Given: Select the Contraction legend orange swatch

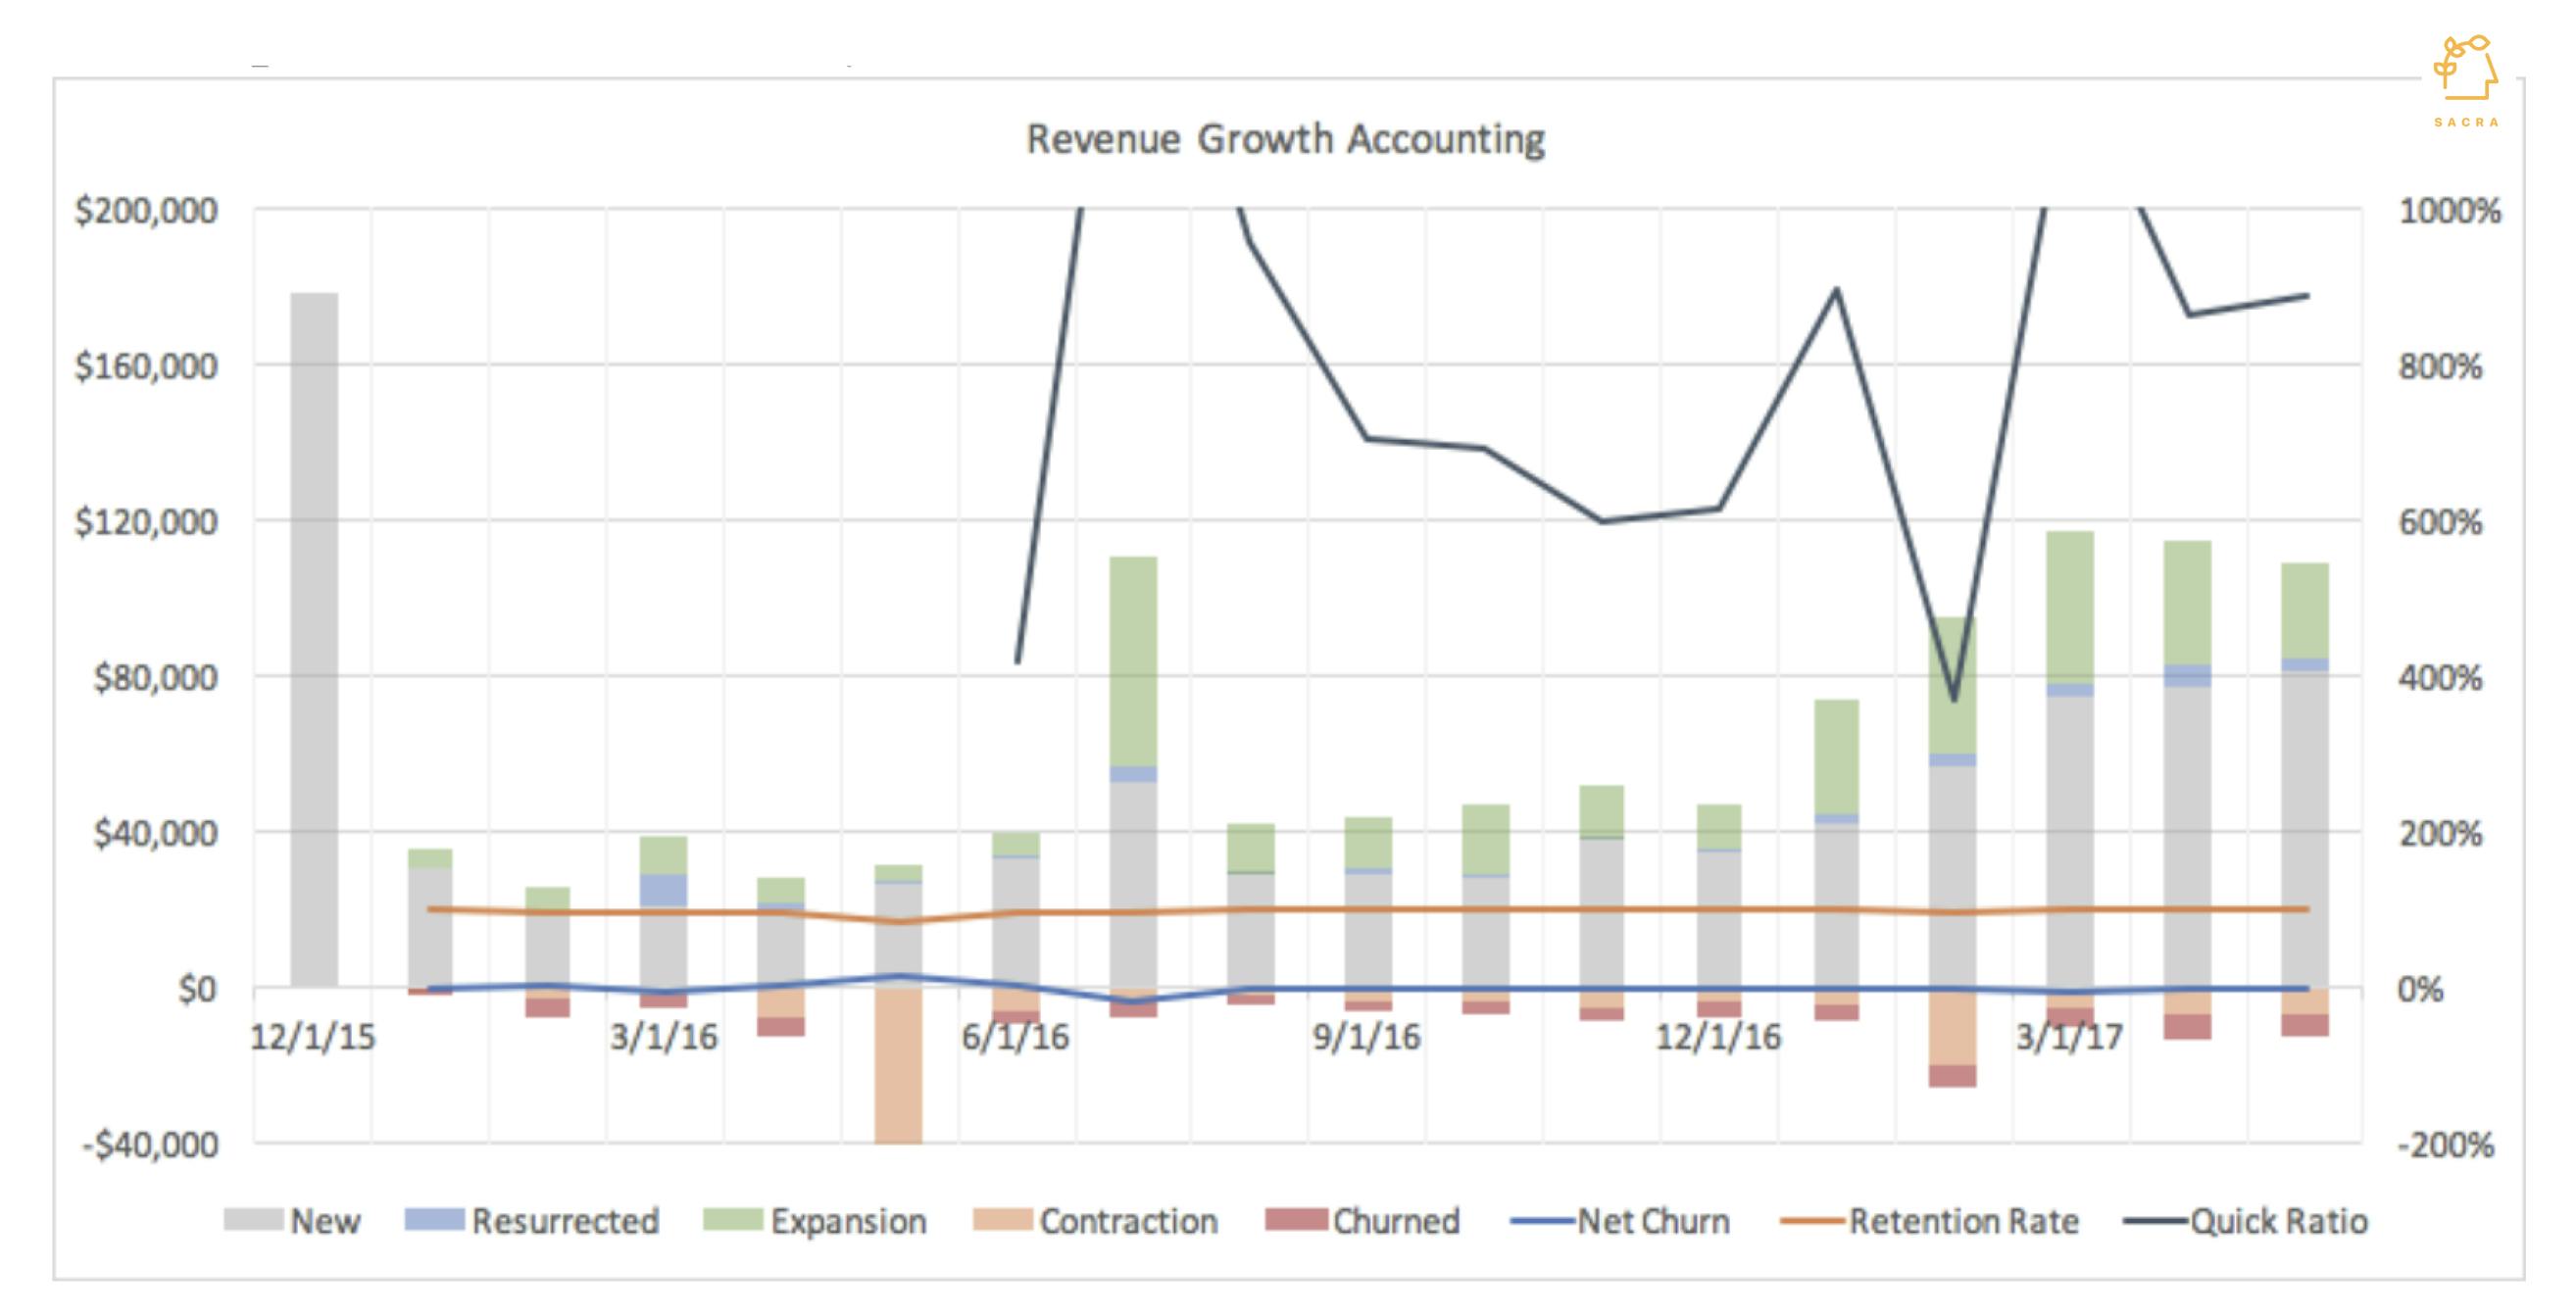Looking at the screenshot, I should click(x=1002, y=1220).
